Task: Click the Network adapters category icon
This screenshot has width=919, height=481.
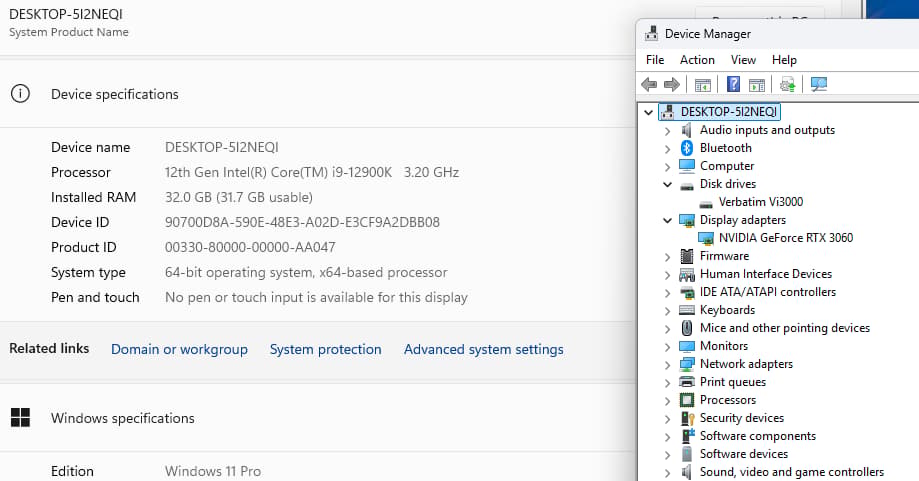Action: (687, 364)
